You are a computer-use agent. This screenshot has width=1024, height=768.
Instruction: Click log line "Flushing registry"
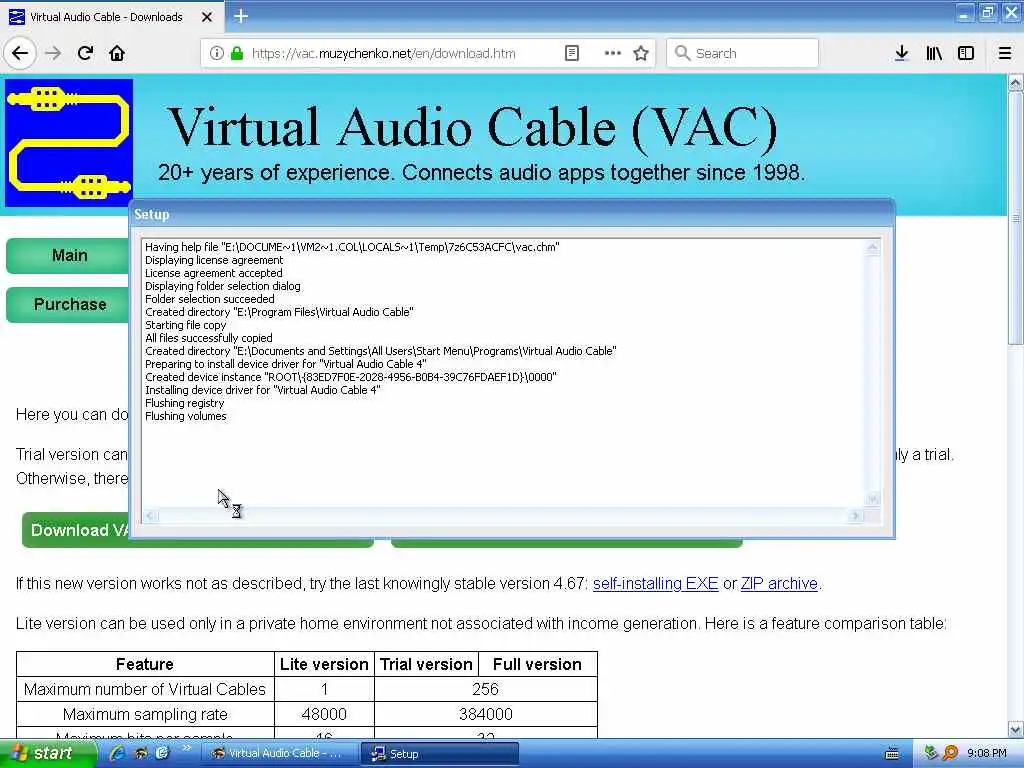coord(184,403)
